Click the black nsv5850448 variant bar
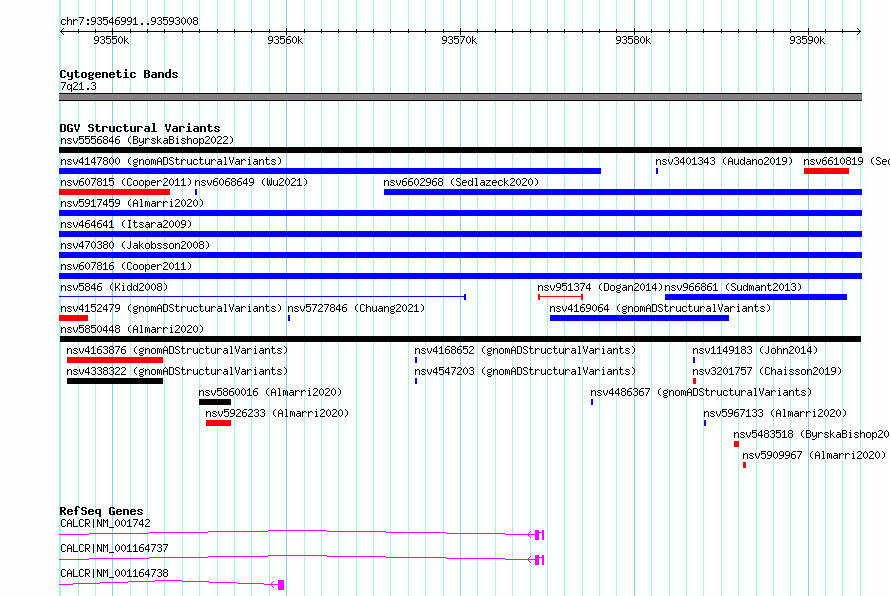The width and height of the screenshot is (890, 596). click(460, 339)
